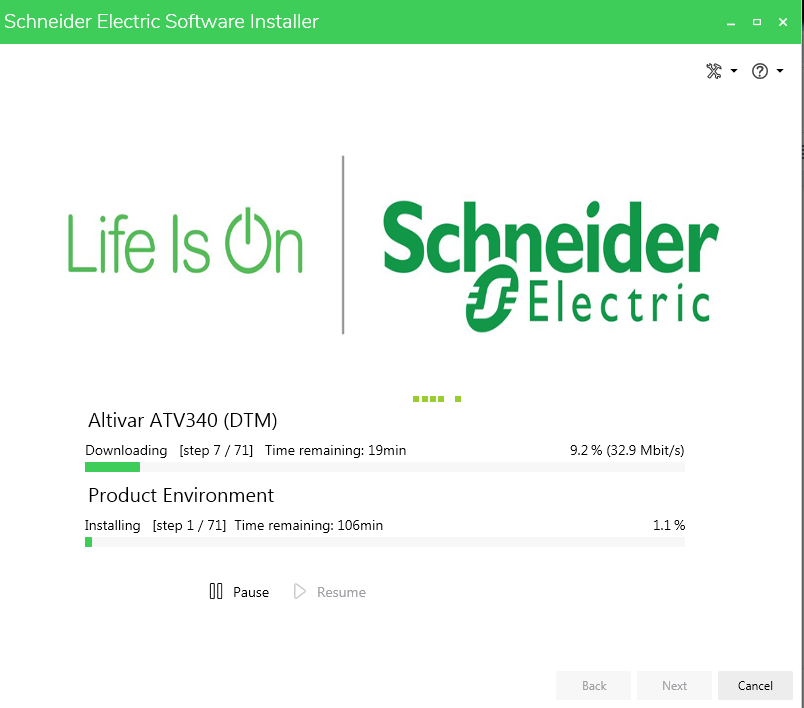Close the installer window
The height and width of the screenshot is (708, 804).
click(x=783, y=22)
